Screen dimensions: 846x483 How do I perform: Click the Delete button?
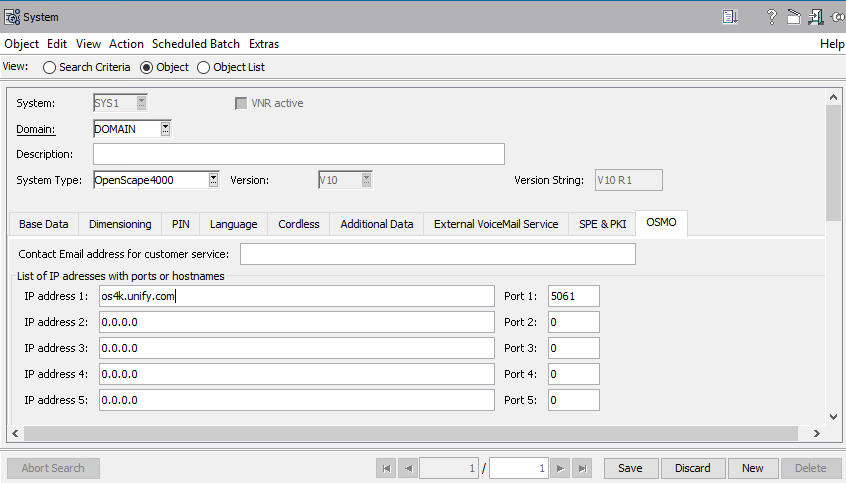pyautogui.click(x=810, y=468)
